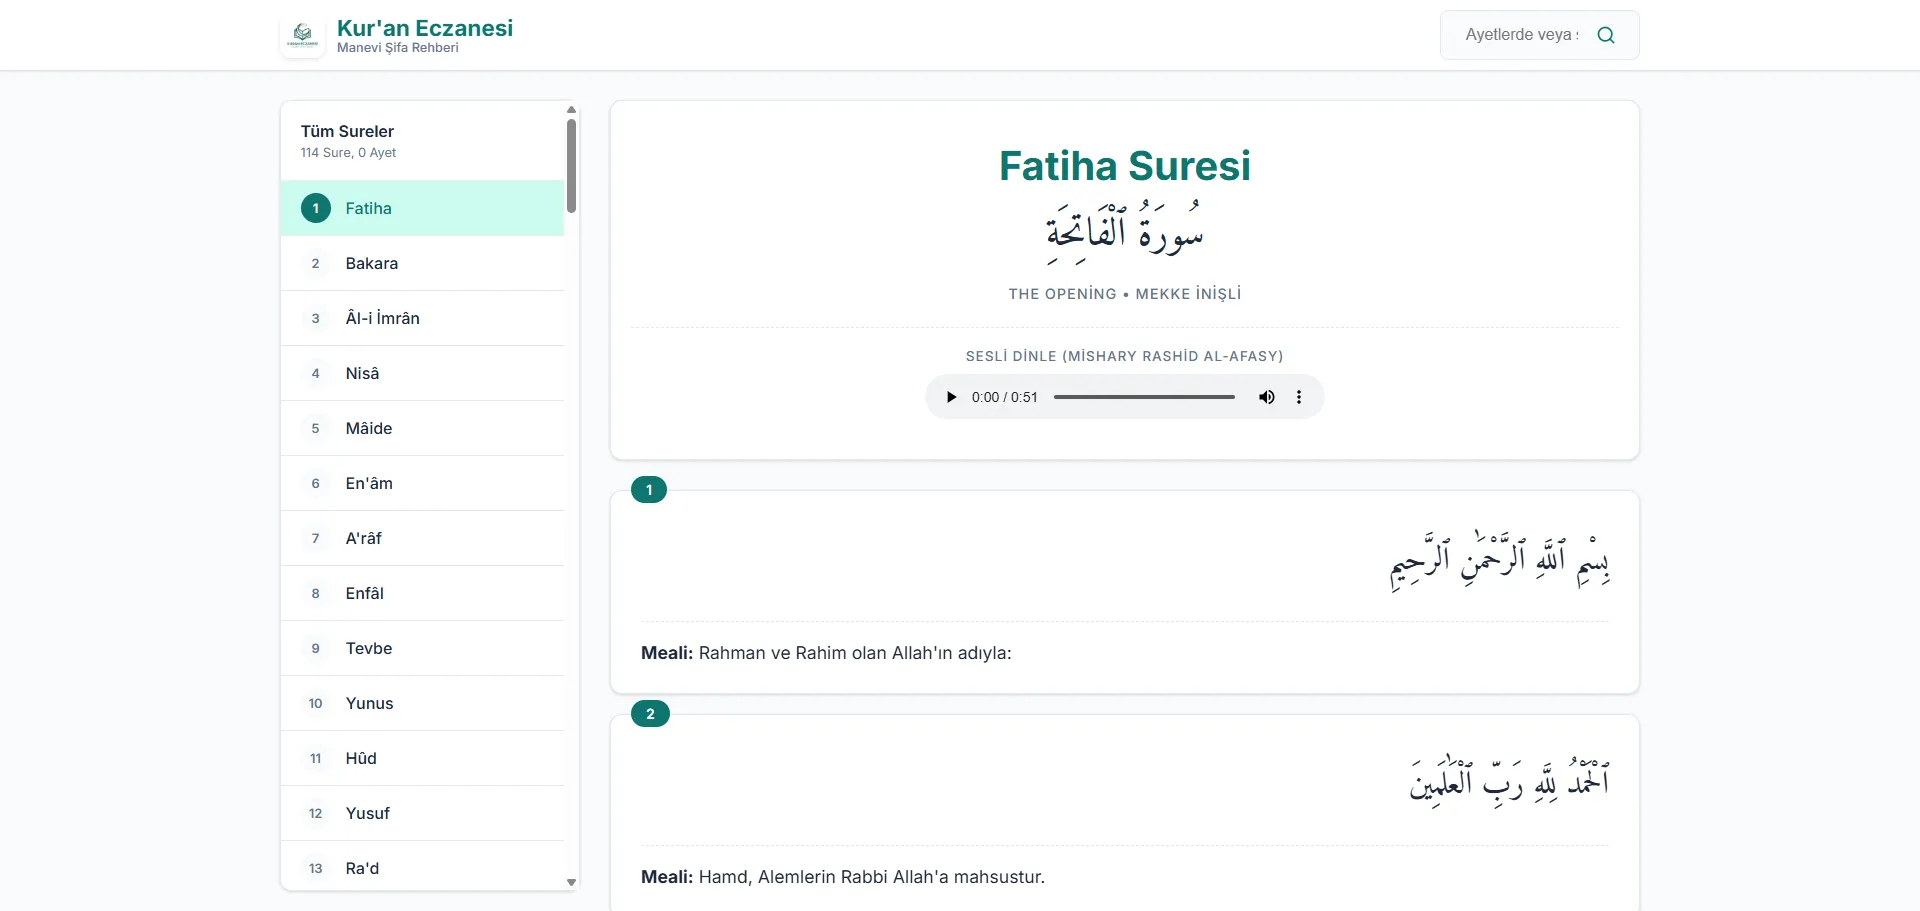
Task: Open the Ra'd sure entry
Action: click(422, 866)
